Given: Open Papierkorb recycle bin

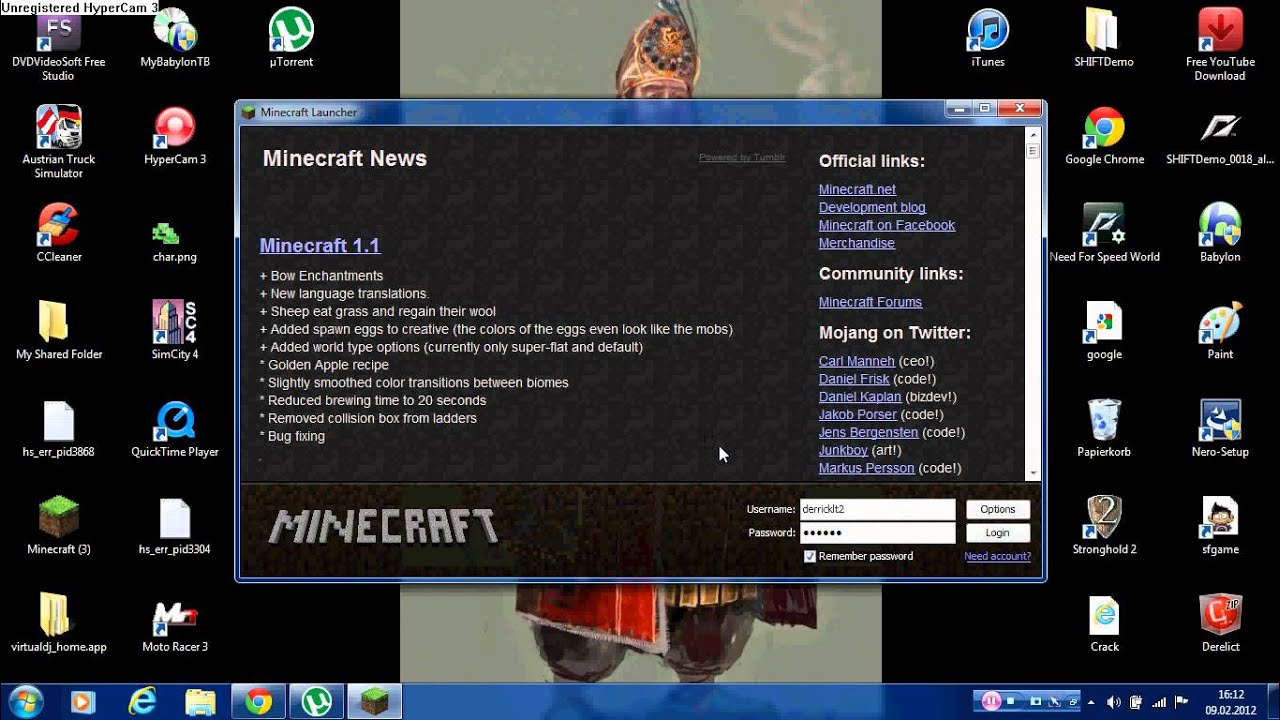Looking at the screenshot, I should tap(1104, 429).
